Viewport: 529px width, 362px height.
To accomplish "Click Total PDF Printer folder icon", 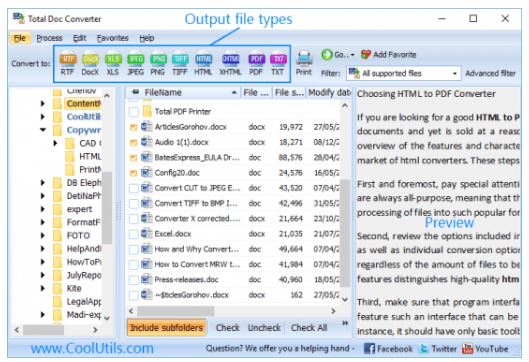I will (147, 111).
